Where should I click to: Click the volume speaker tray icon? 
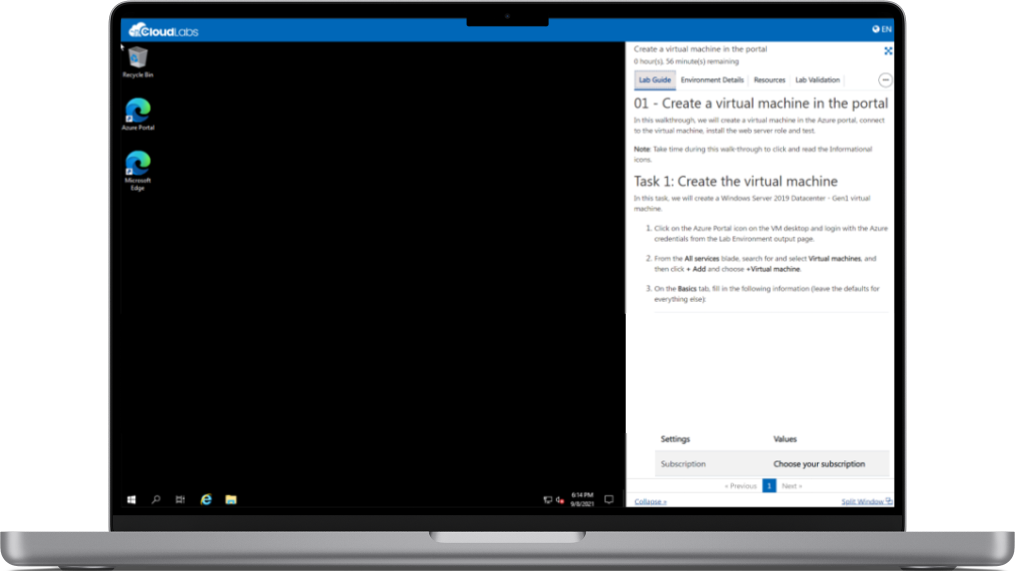[559, 499]
